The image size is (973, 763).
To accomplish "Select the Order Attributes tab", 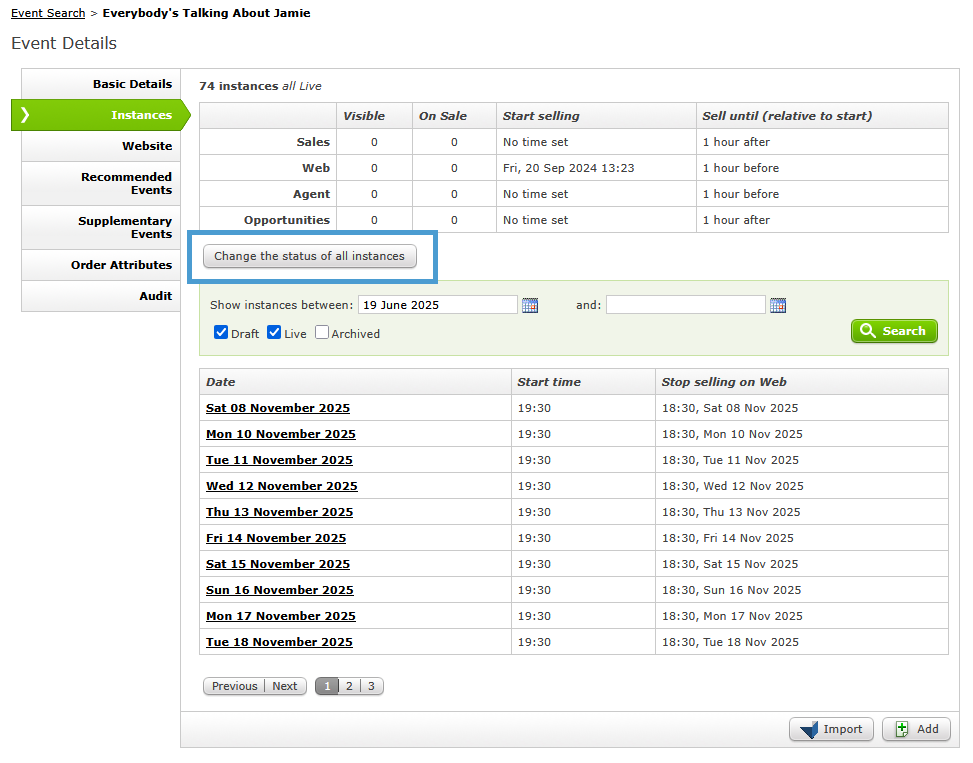I will (x=121, y=265).
